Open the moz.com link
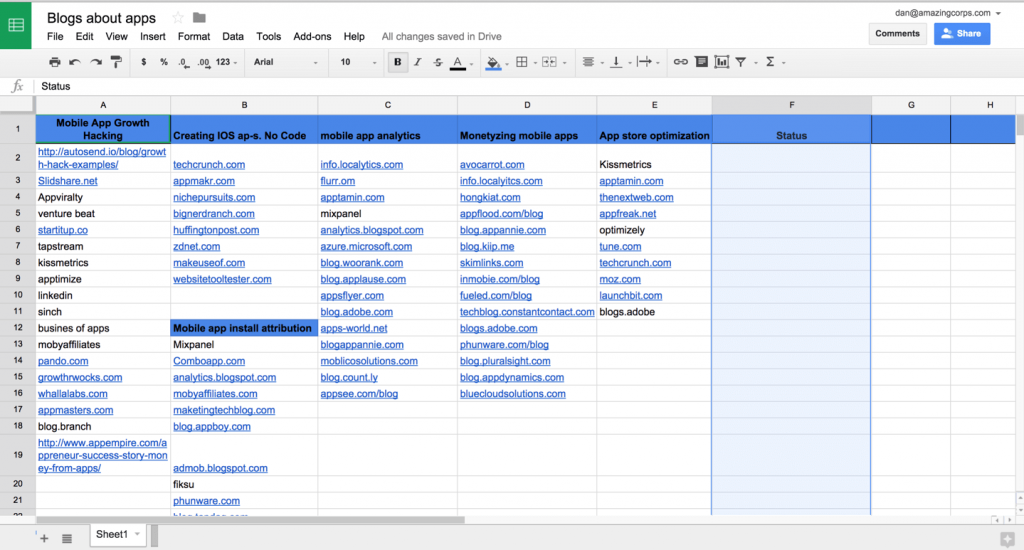The height and width of the screenshot is (550, 1024). tap(620, 279)
